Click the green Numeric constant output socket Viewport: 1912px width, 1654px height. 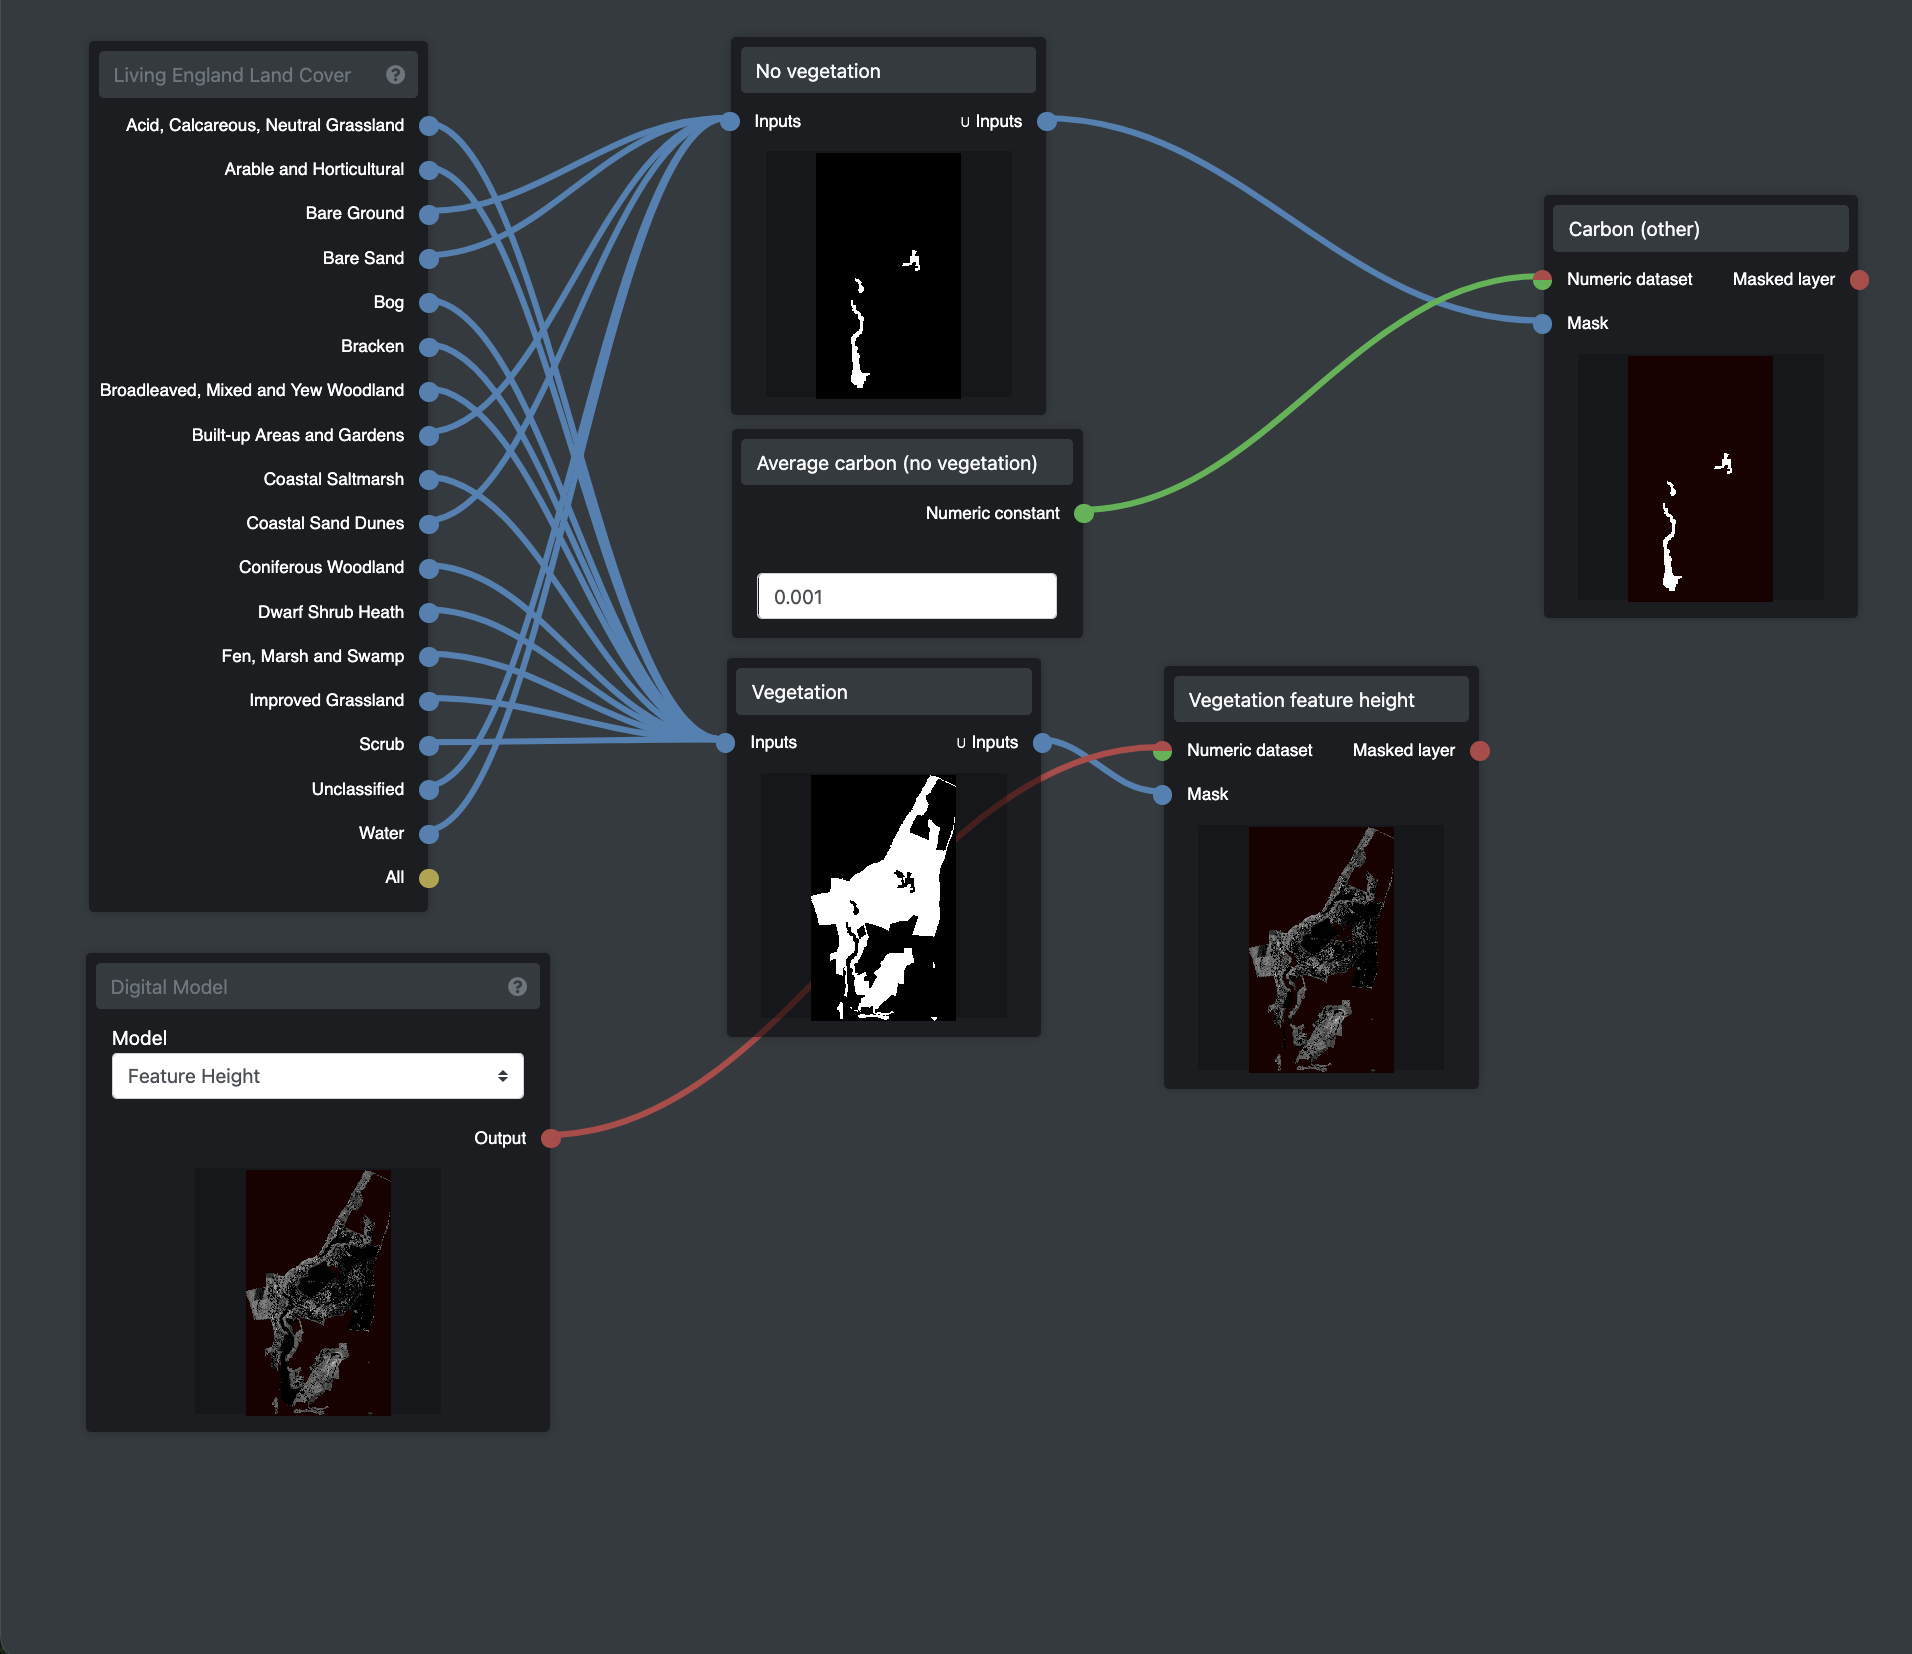click(1083, 514)
